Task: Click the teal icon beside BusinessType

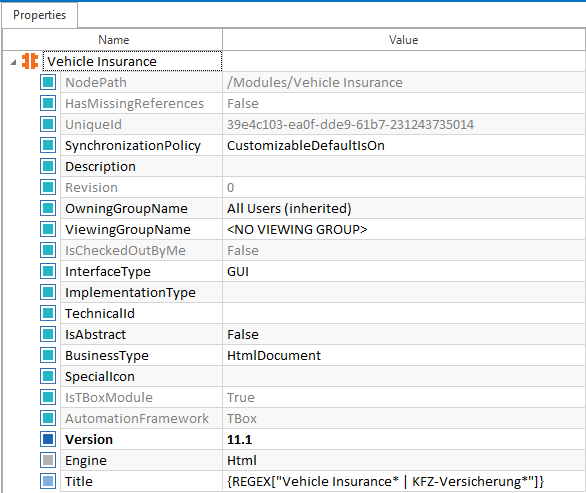Action: [48, 355]
